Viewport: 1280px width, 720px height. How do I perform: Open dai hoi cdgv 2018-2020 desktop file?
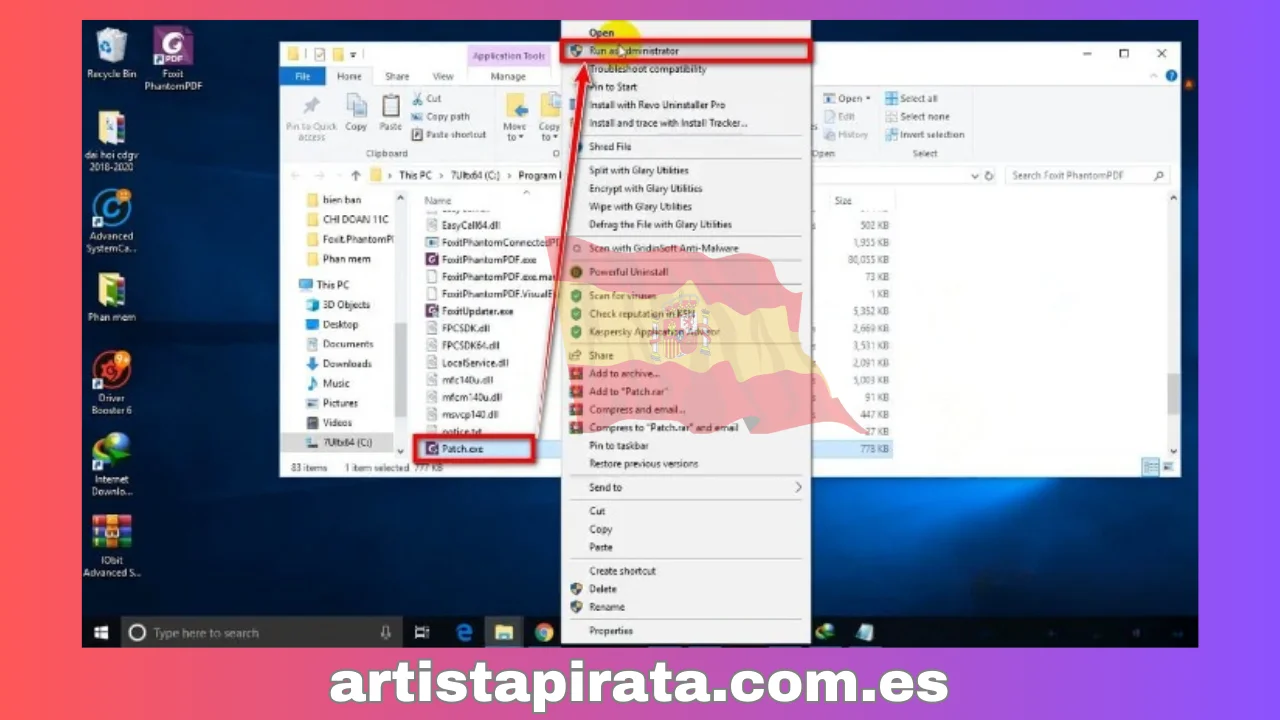pyautogui.click(x=111, y=140)
